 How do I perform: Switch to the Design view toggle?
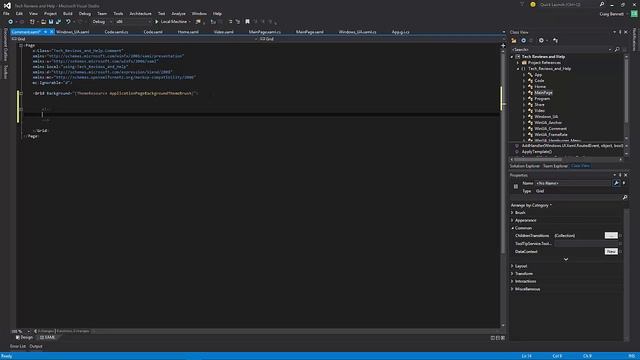point(24,338)
